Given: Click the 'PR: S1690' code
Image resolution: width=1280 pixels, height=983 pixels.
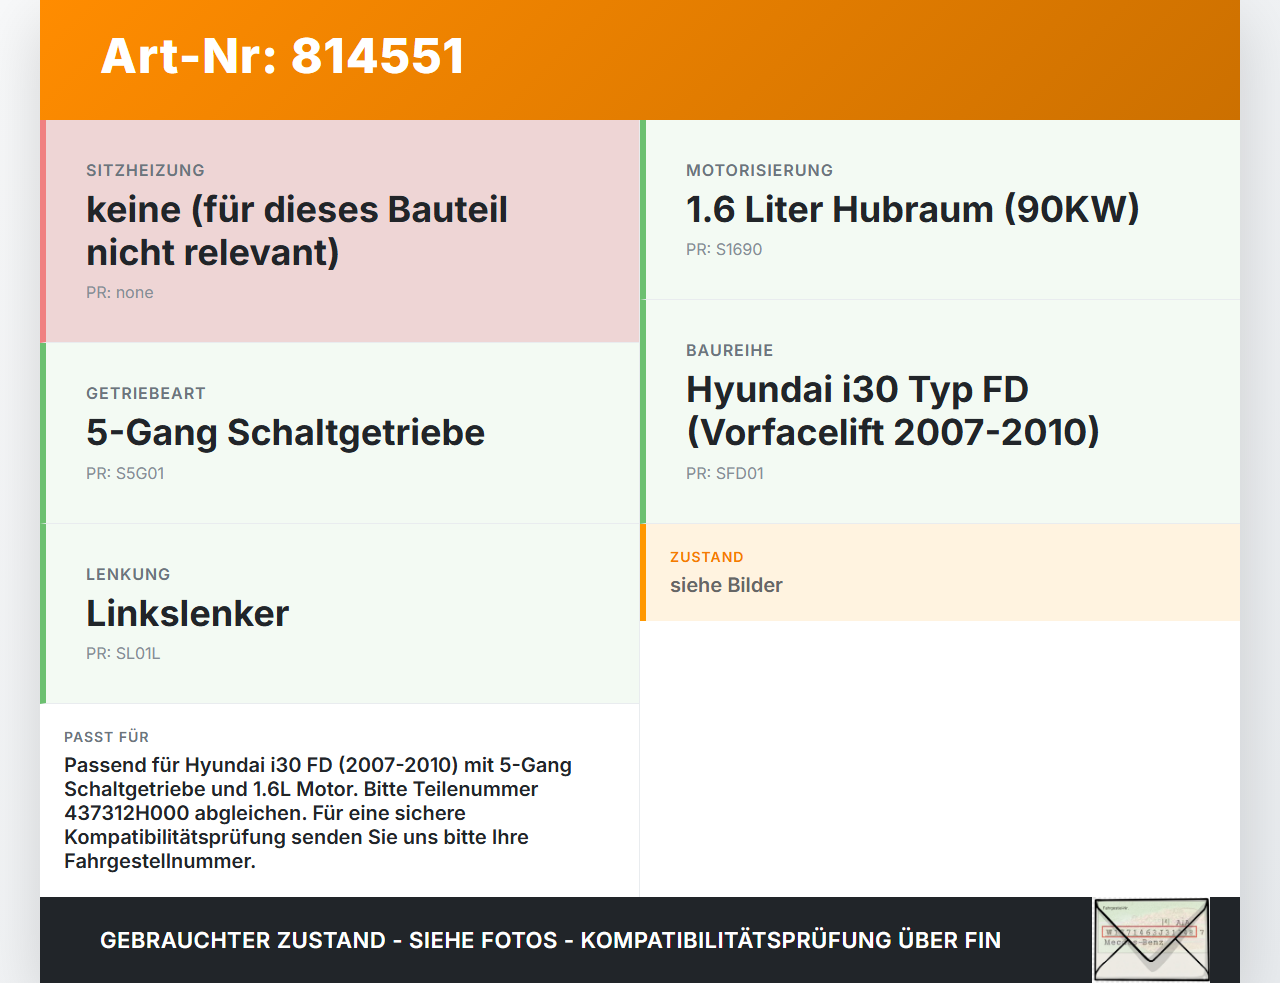Looking at the screenshot, I should [x=724, y=249].
